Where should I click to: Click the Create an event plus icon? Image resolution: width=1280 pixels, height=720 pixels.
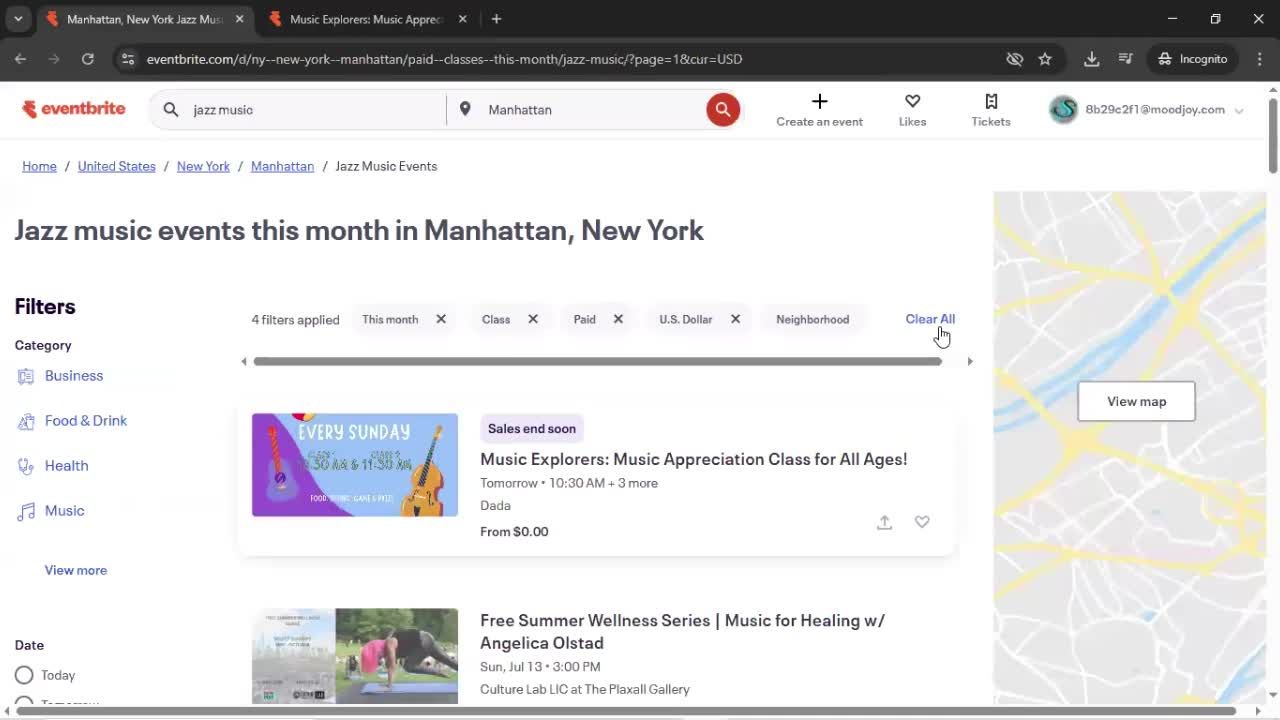[819, 101]
